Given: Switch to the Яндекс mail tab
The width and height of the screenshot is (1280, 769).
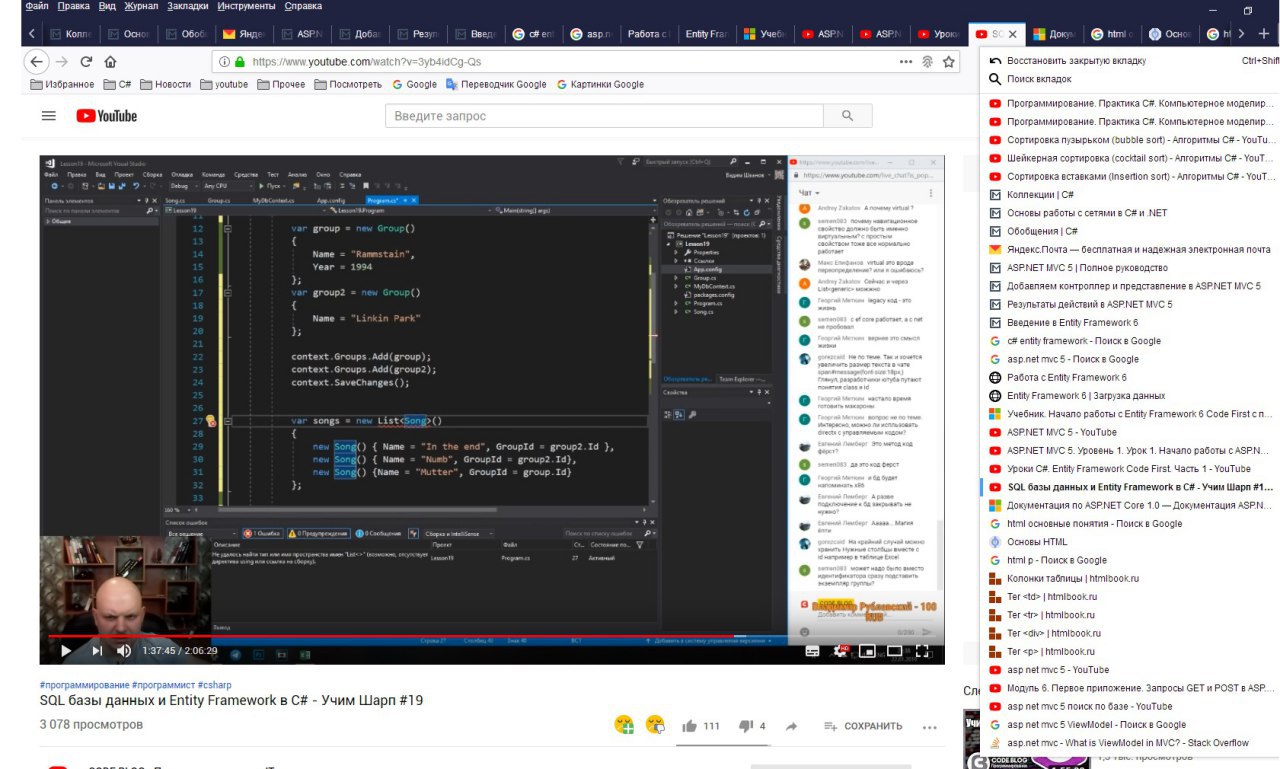Looking at the screenshot, I should coord(247,34).
